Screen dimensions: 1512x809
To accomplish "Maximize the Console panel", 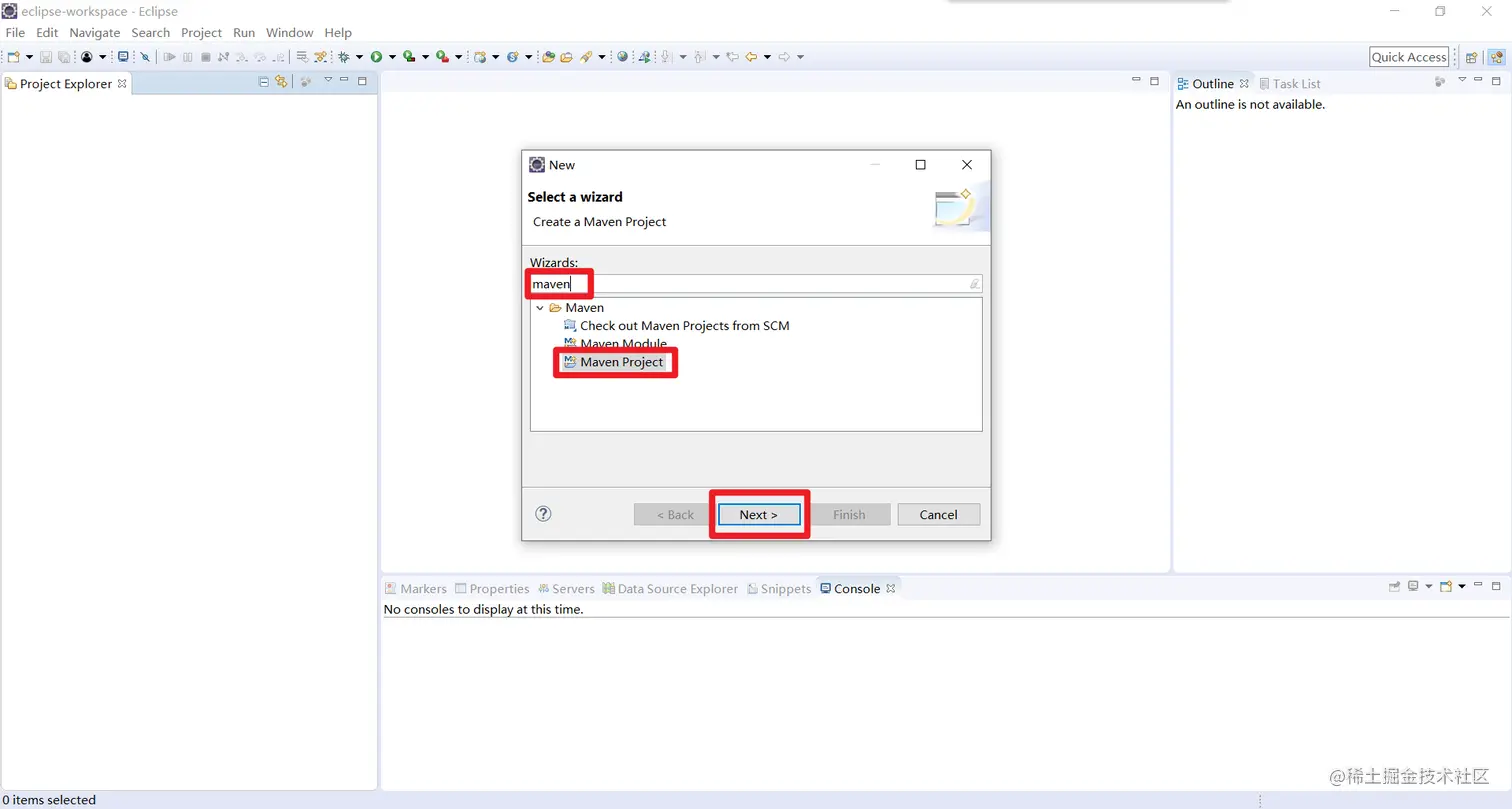I will coord(1496,586).
